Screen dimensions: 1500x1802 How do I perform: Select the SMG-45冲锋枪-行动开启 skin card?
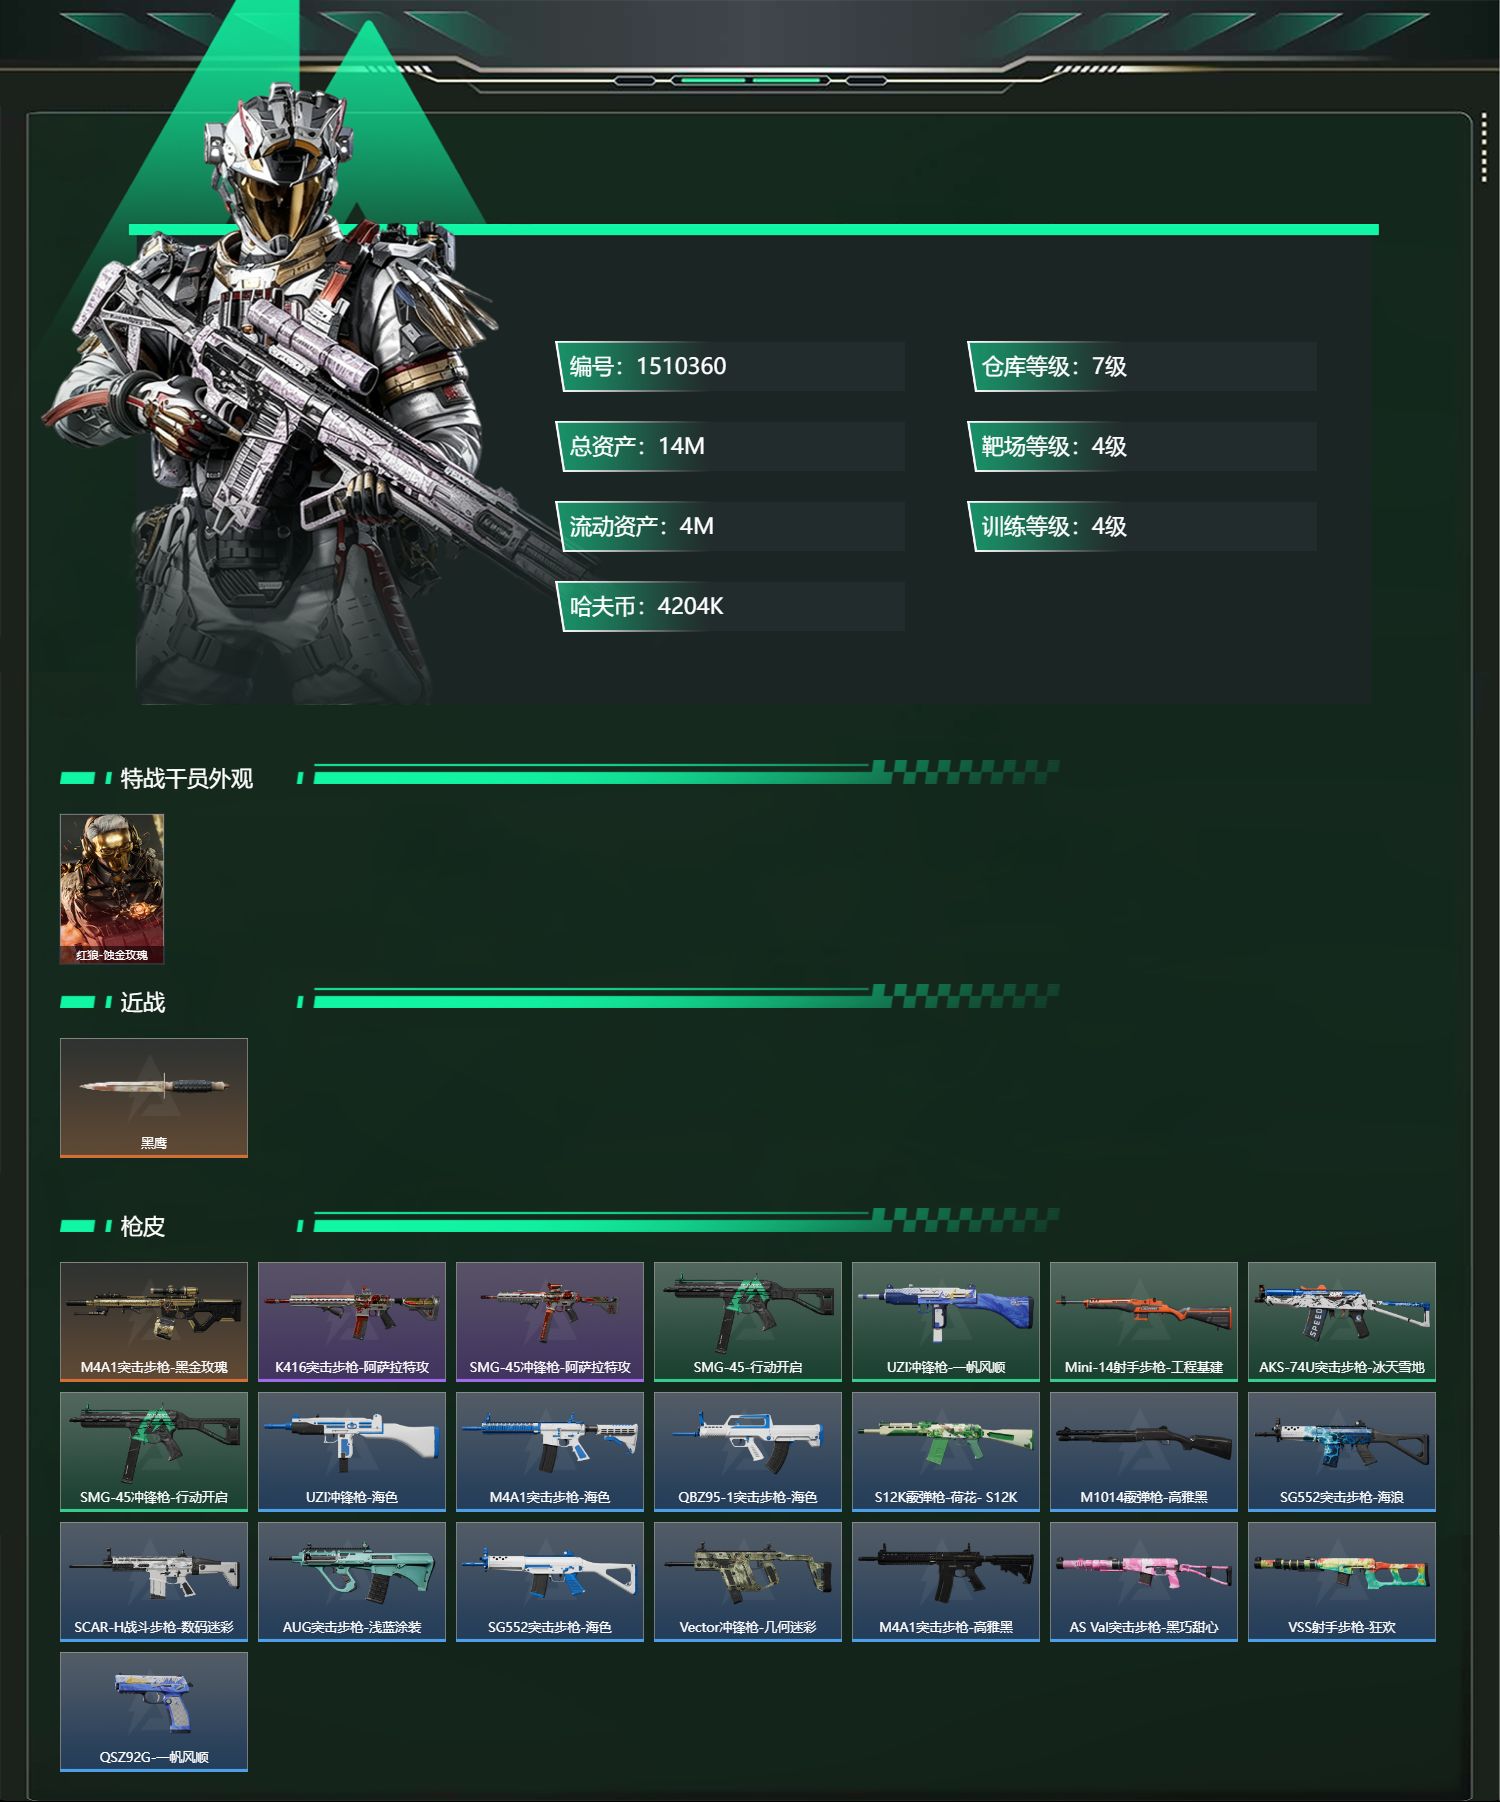[x=154, y=1452]
